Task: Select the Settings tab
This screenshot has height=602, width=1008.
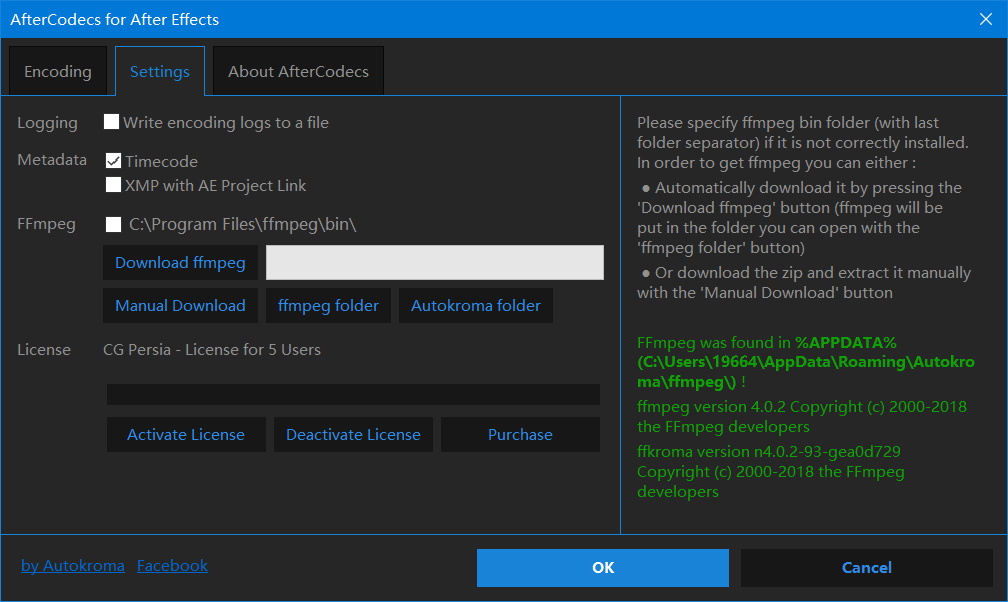Action: (x=159, y=71)
